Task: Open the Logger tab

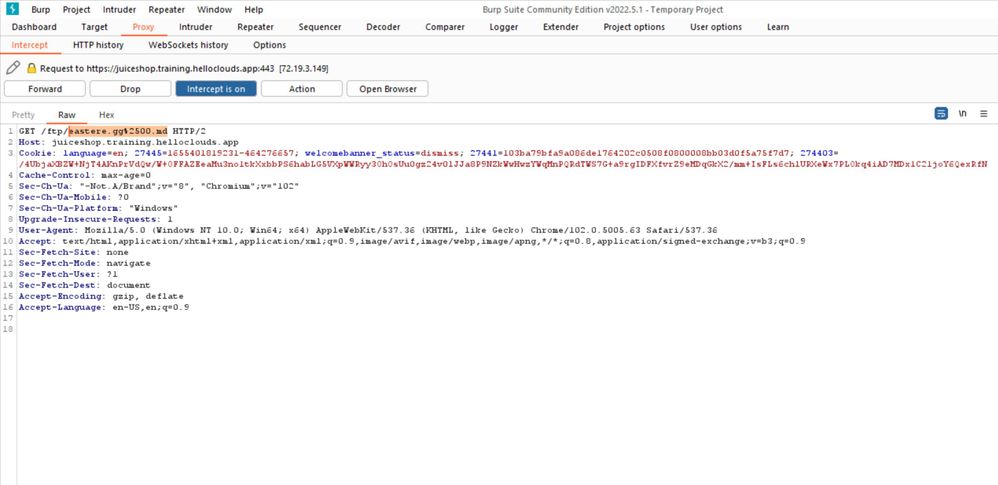Action: (503, 27)
